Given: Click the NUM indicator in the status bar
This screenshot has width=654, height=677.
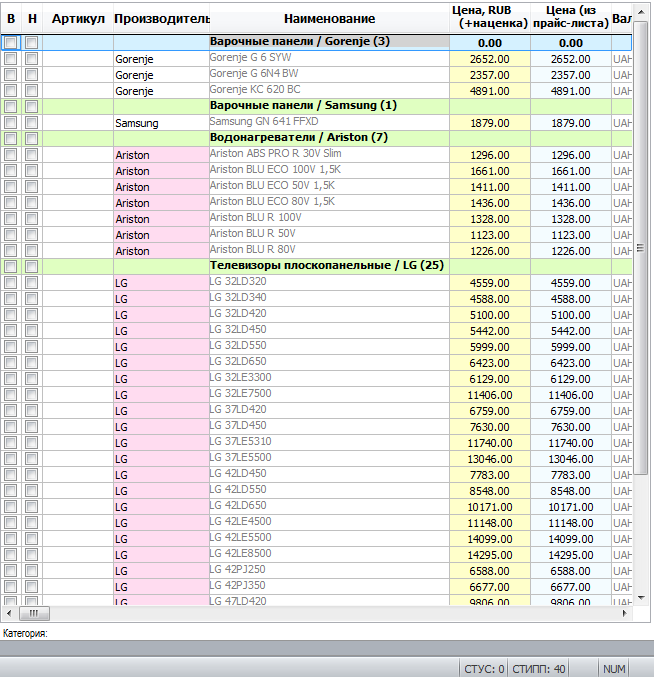Looking at the screenshot, I should point(613,668).
